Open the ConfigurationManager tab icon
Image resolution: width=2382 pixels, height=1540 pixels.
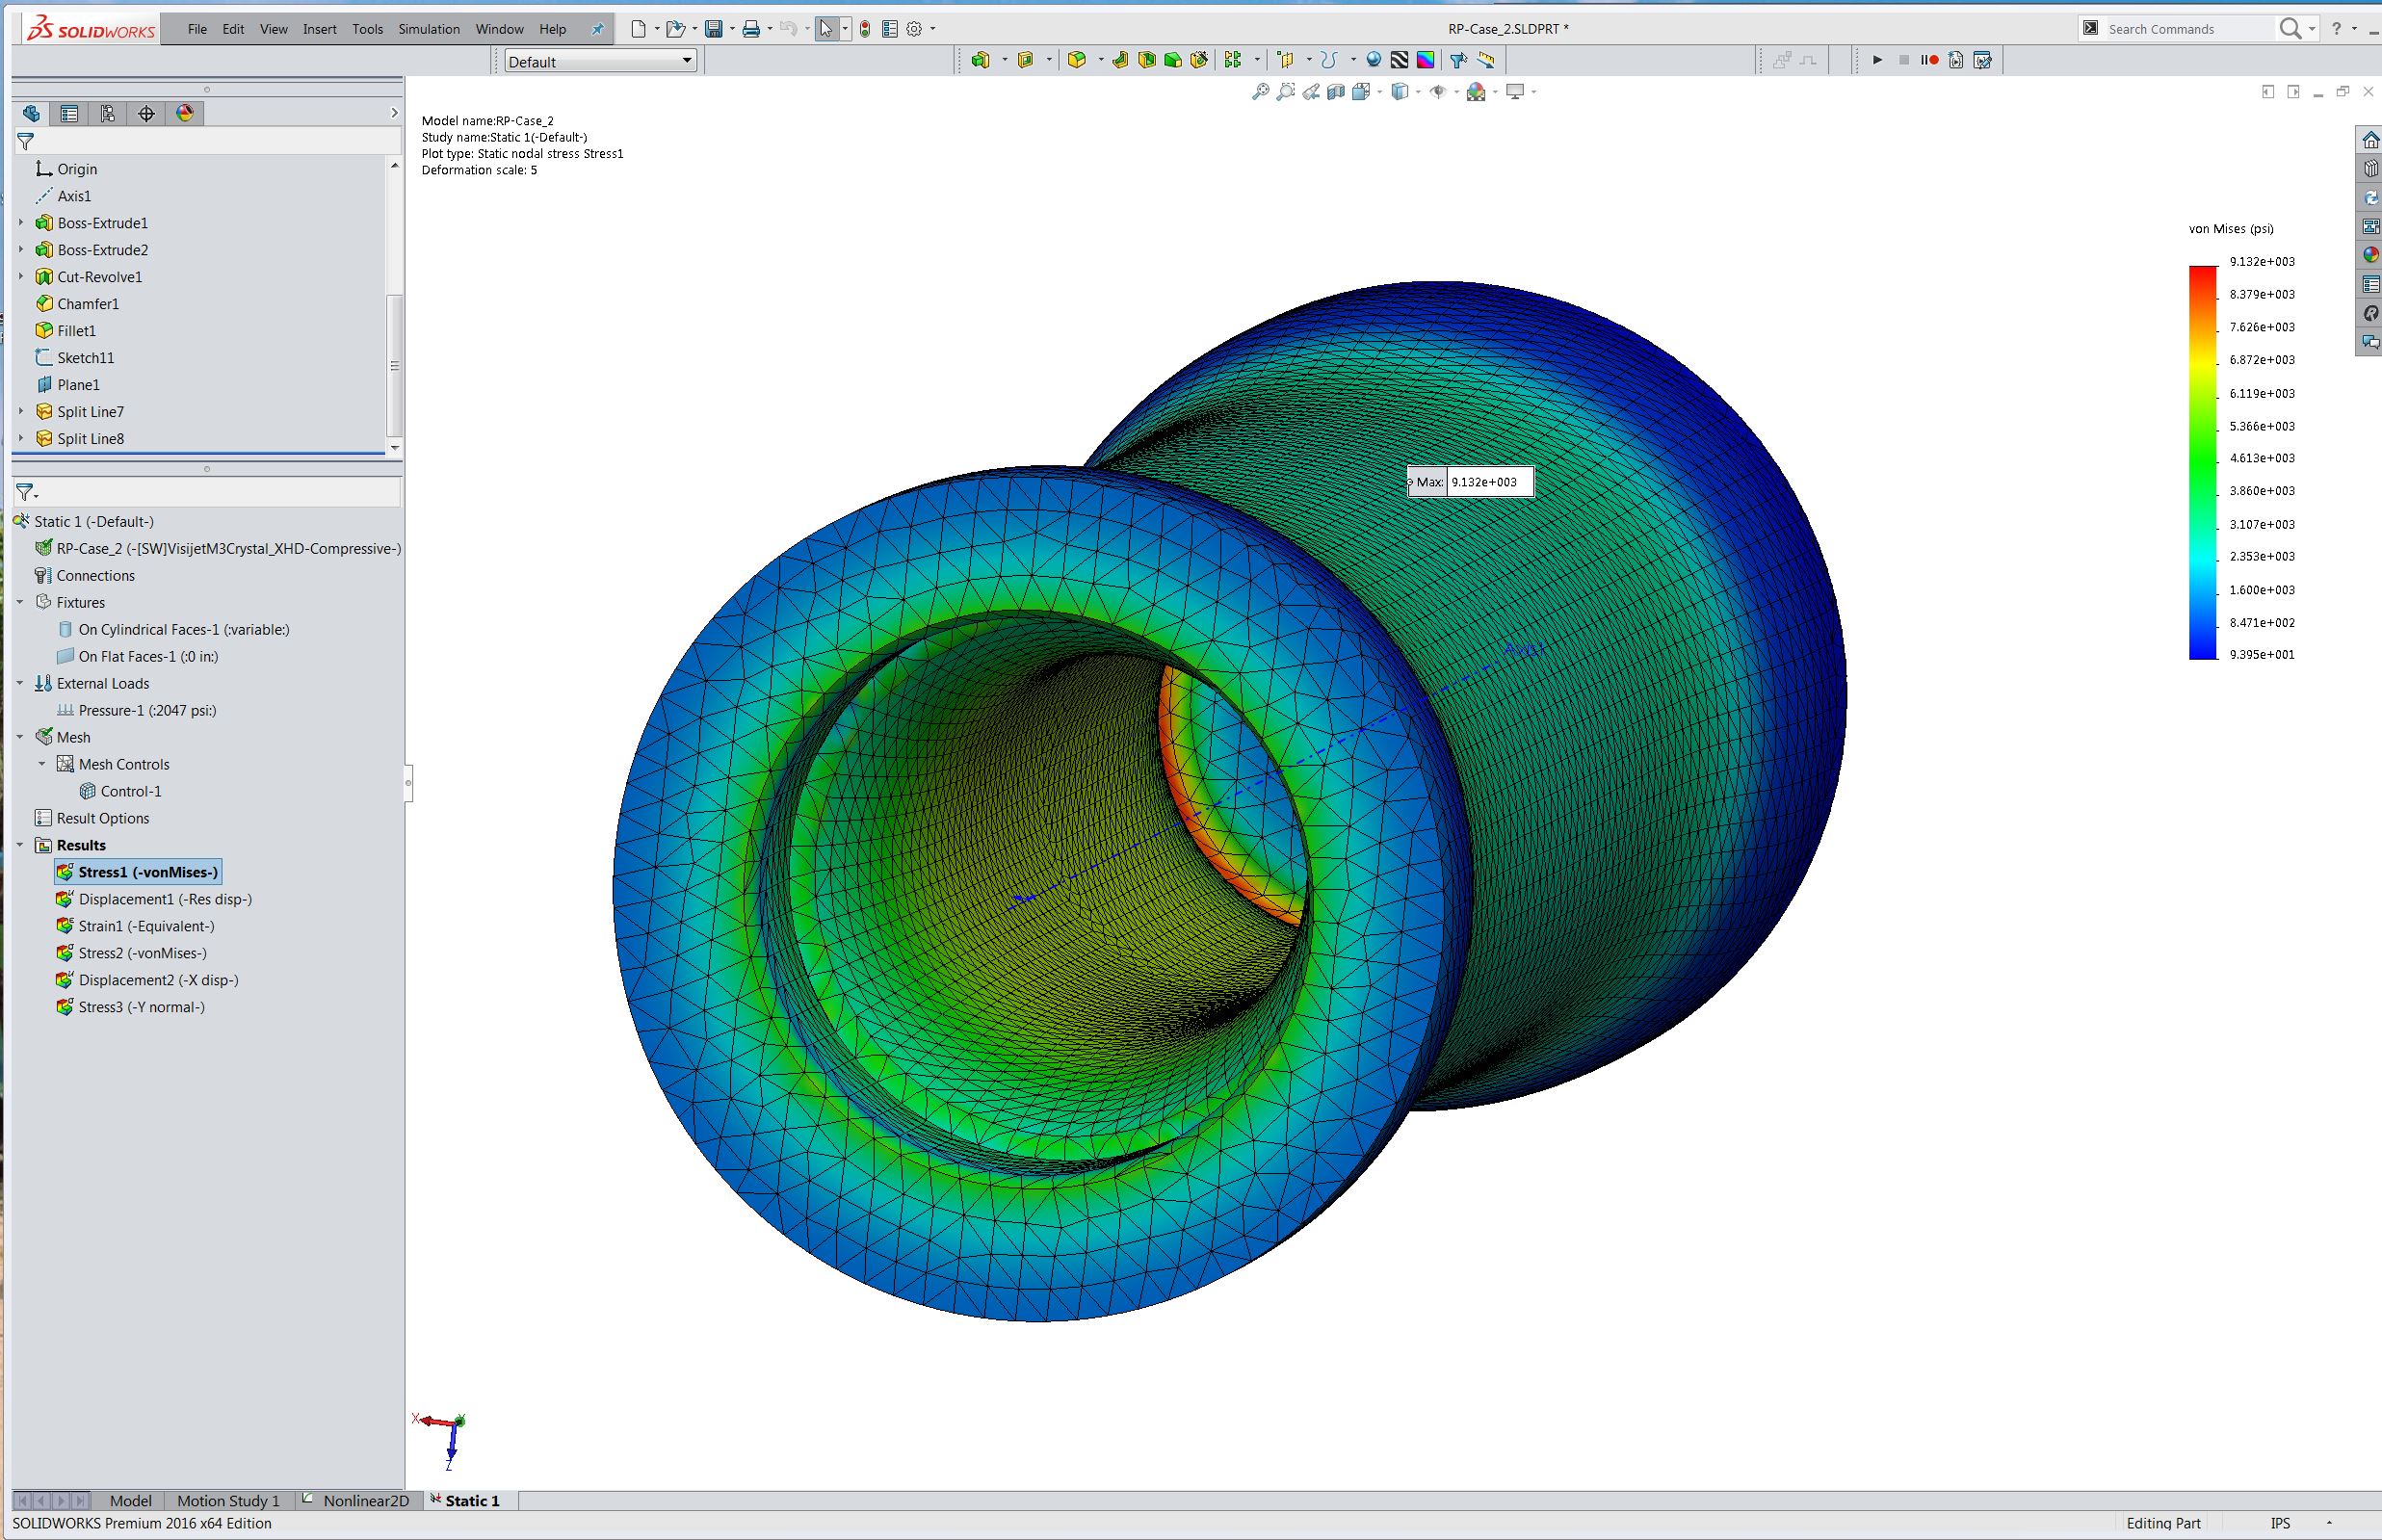coord(108,113)
